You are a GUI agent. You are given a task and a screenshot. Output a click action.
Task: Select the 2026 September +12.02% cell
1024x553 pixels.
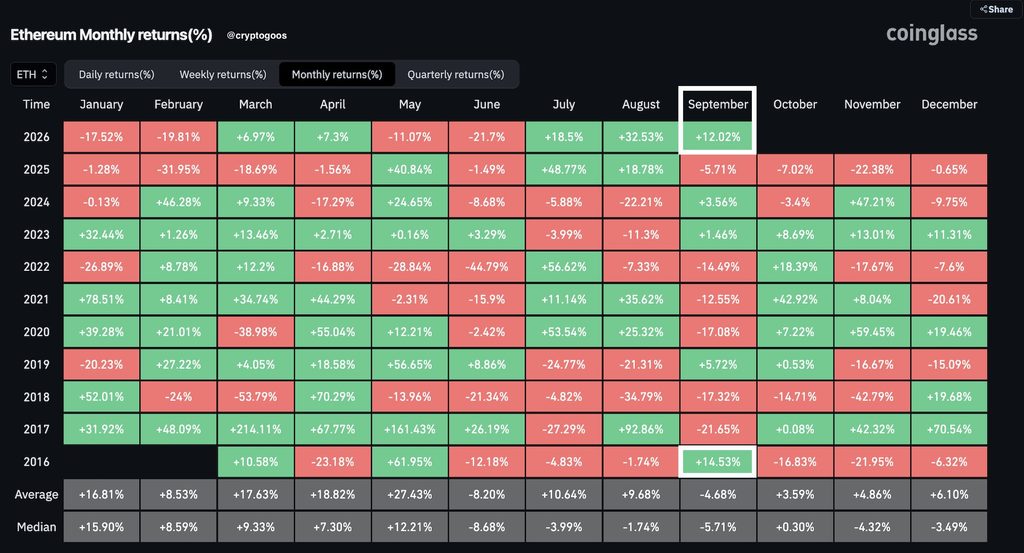(718, 137)
